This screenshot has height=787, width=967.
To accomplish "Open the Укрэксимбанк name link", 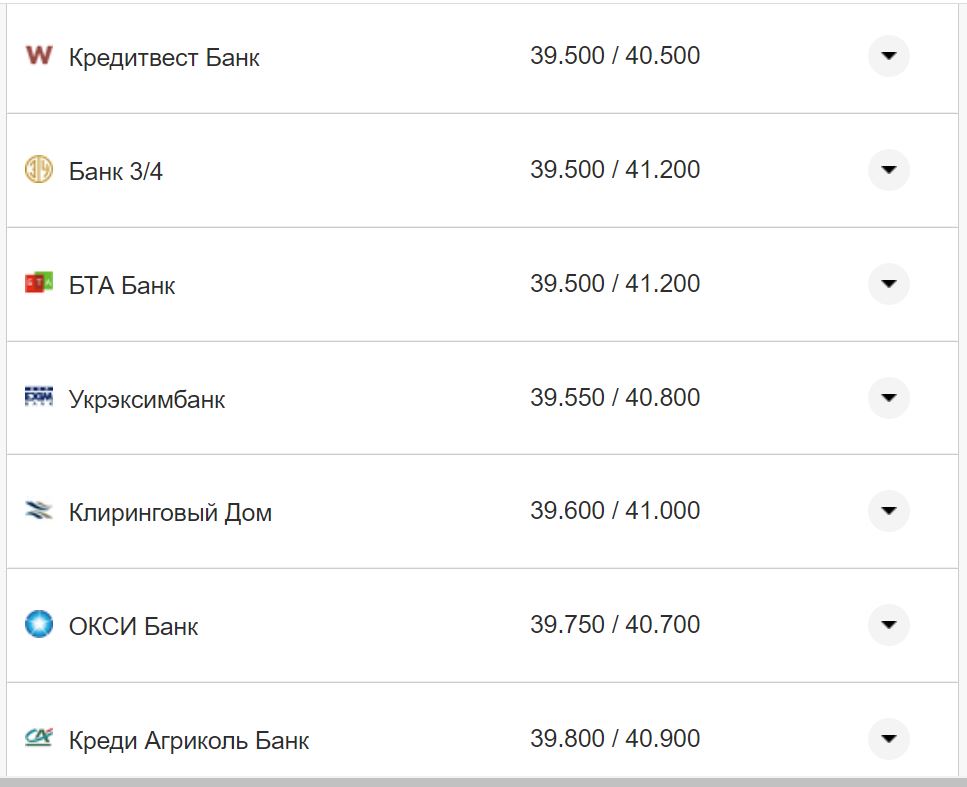I will 147,400.
